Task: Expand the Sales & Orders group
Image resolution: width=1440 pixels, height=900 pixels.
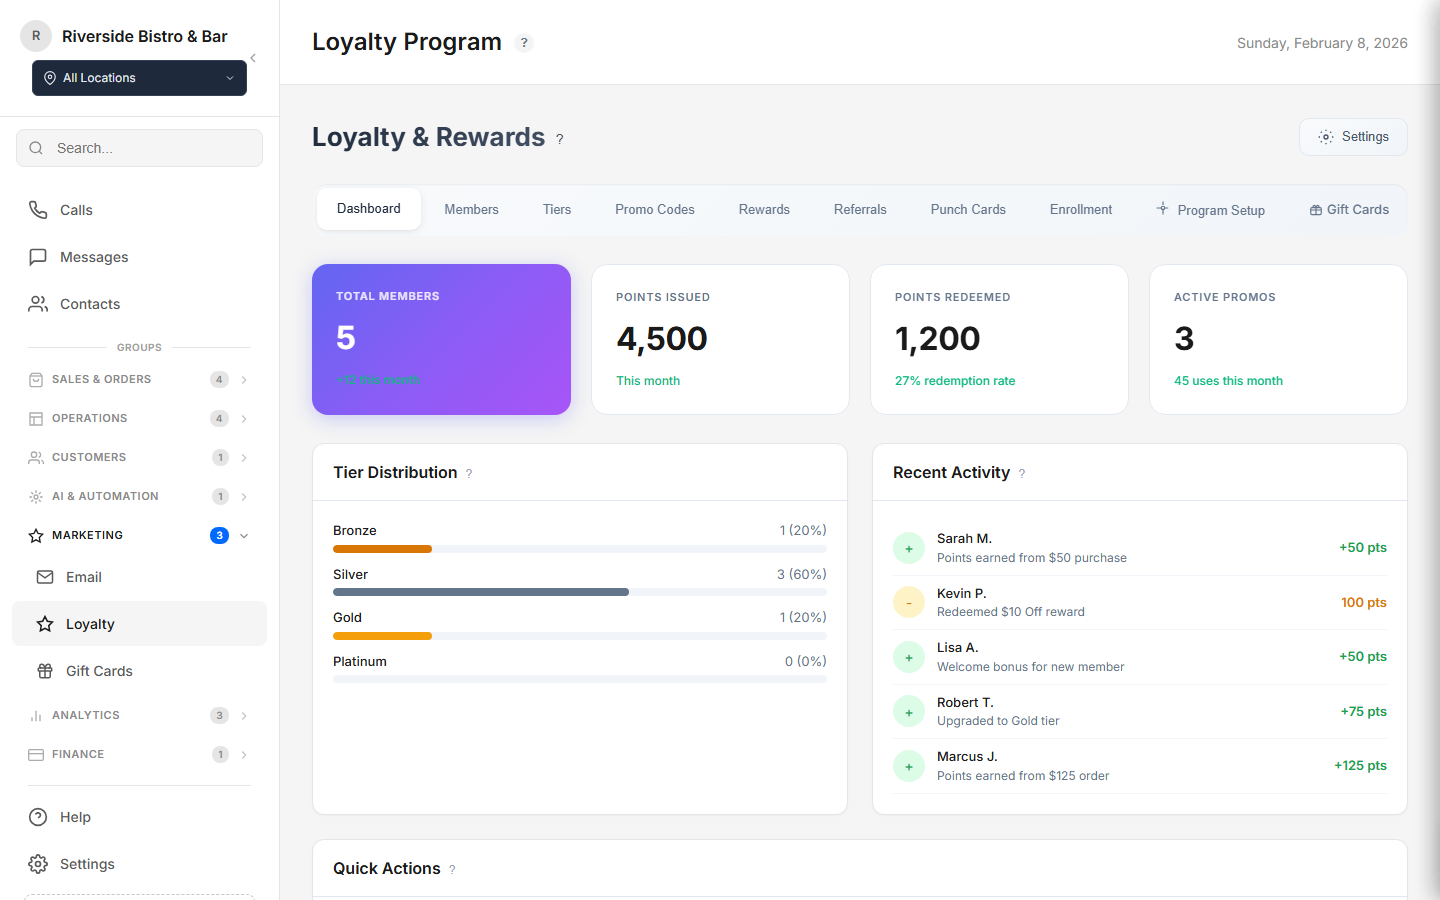Action: tap(243, 379)
